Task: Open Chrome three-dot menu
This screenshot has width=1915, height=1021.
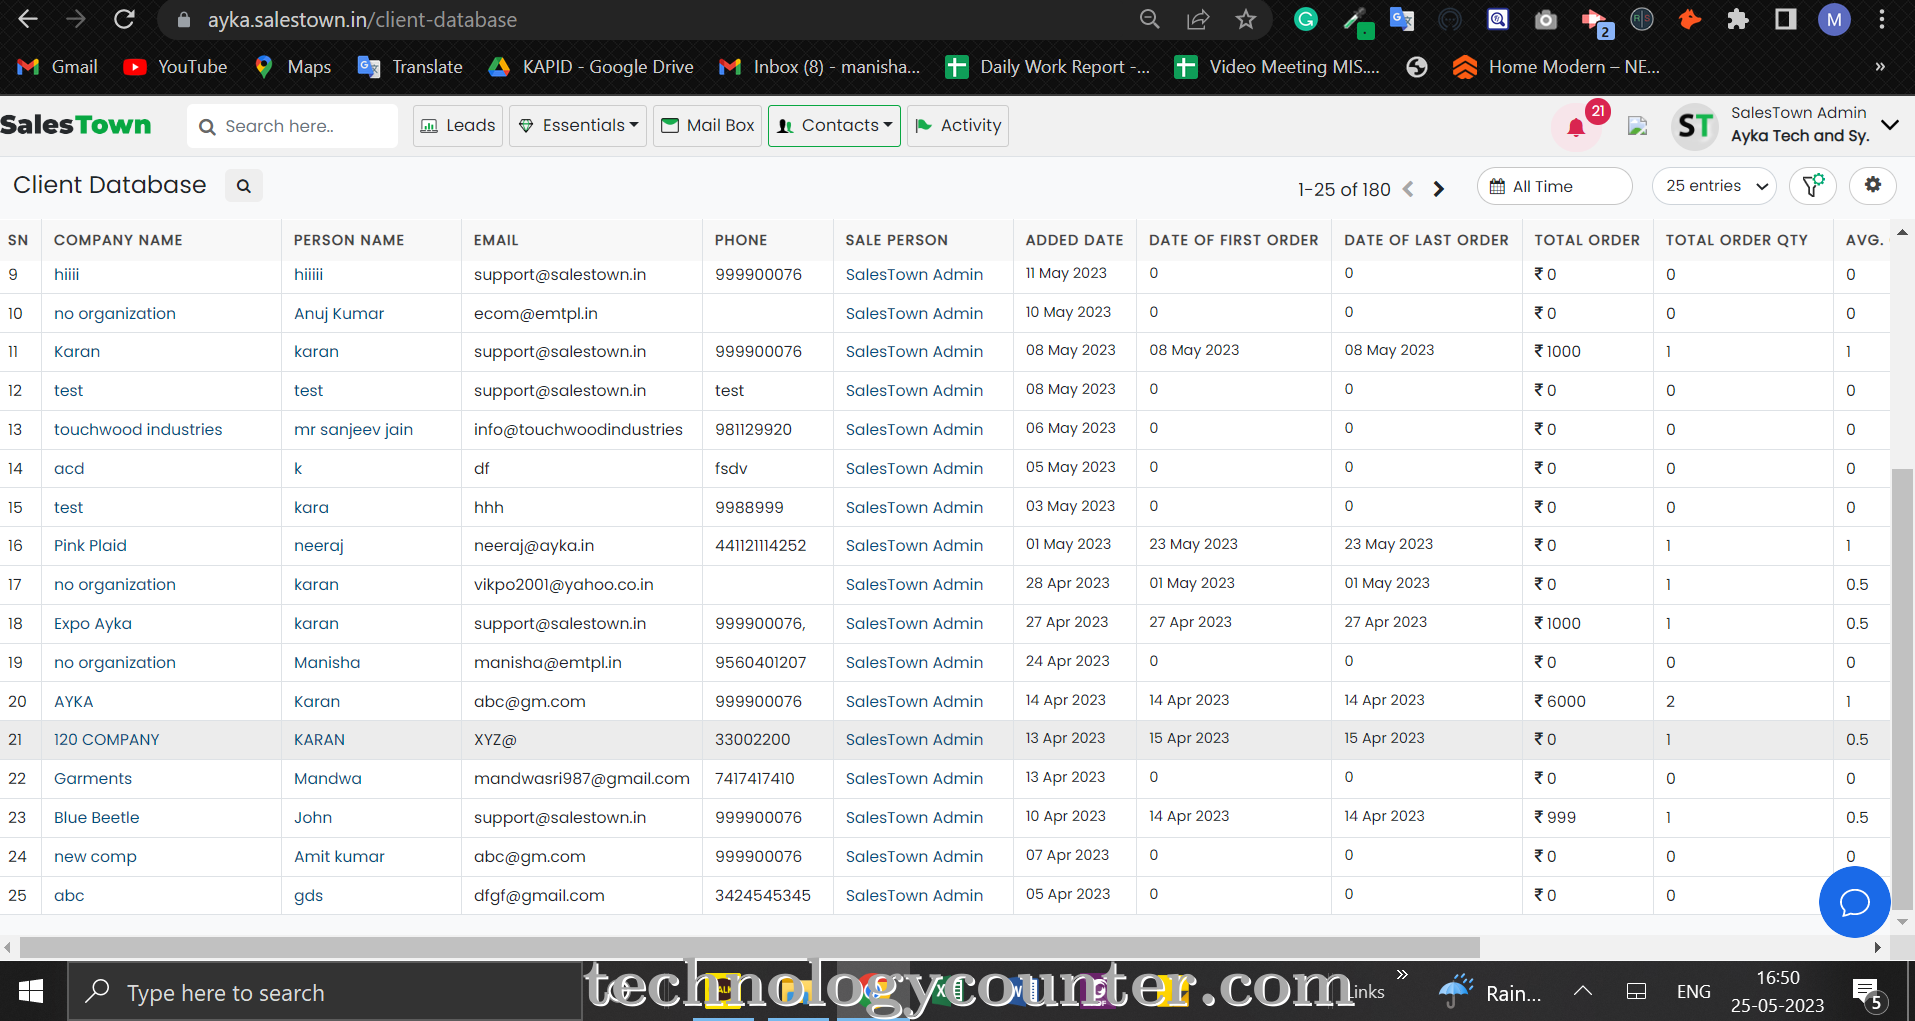Action: [x=1882, y=19]
